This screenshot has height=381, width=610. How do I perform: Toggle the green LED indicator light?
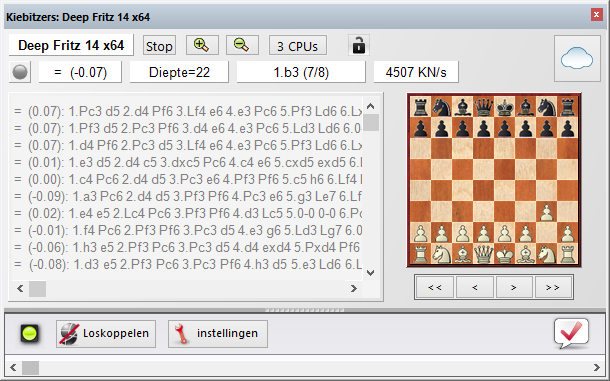(30, 334)
